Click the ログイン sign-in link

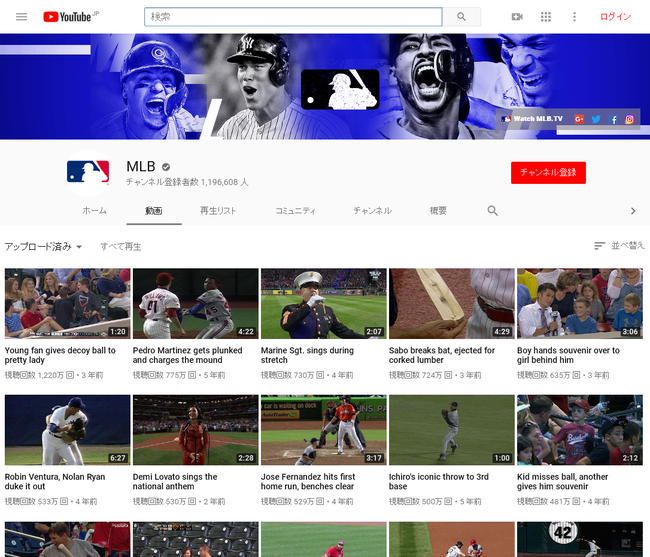[x=615, y=17]
